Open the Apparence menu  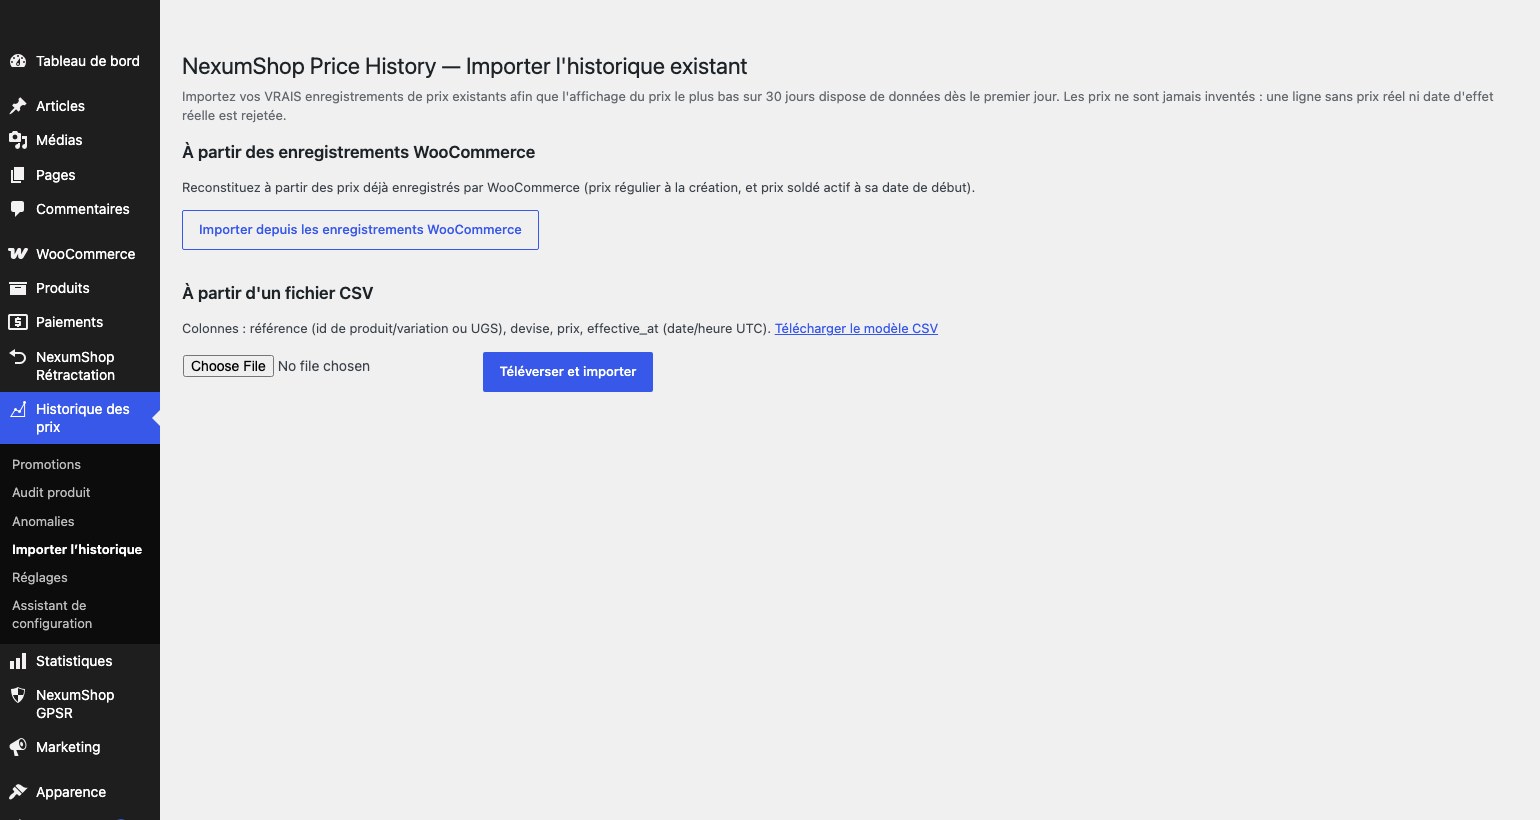click(80, 792)
